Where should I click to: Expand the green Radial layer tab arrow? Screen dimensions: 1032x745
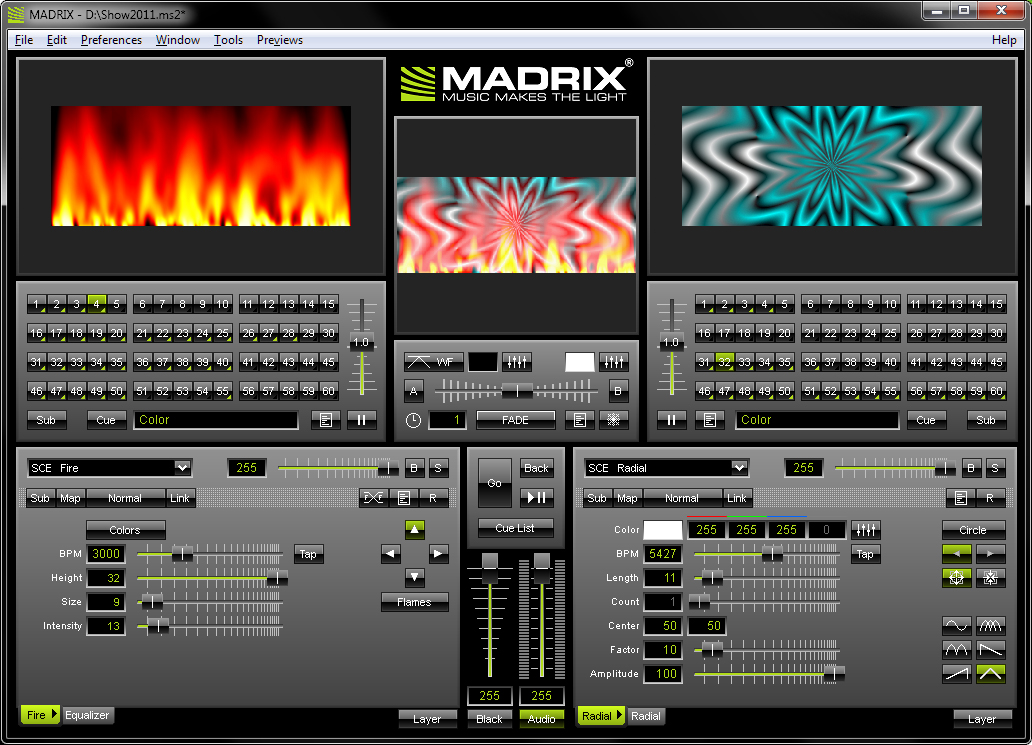[619, 715]
